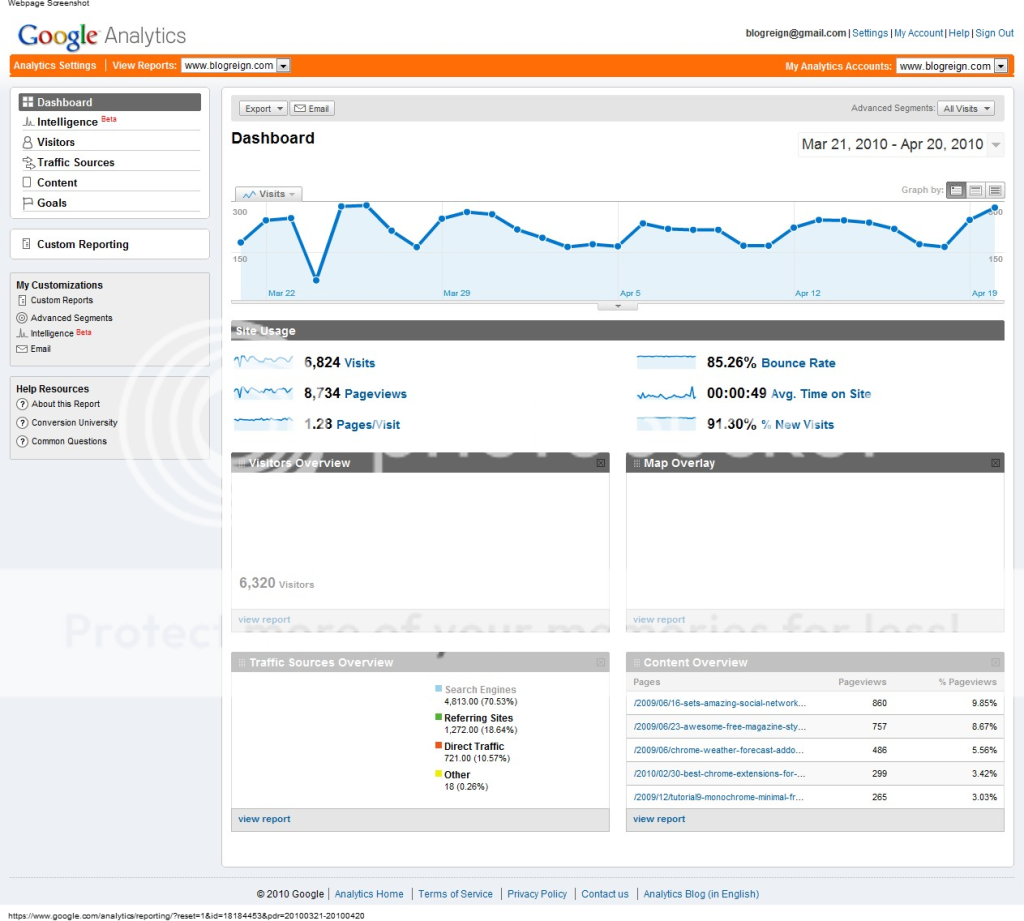Image resolution: width=1024 pixels, height=921 pixels.
Task: Open the About this Report link
Action: coord(65,404)
